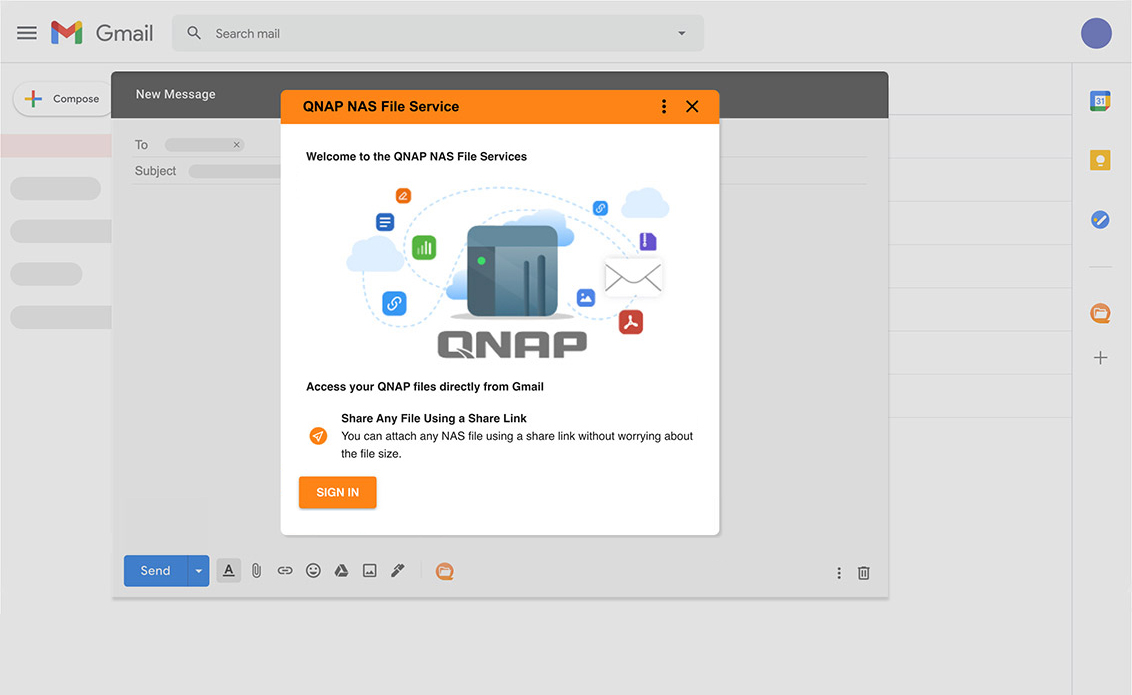
Task: Click the SIGN IN button
Action: (x=337, y=492)
